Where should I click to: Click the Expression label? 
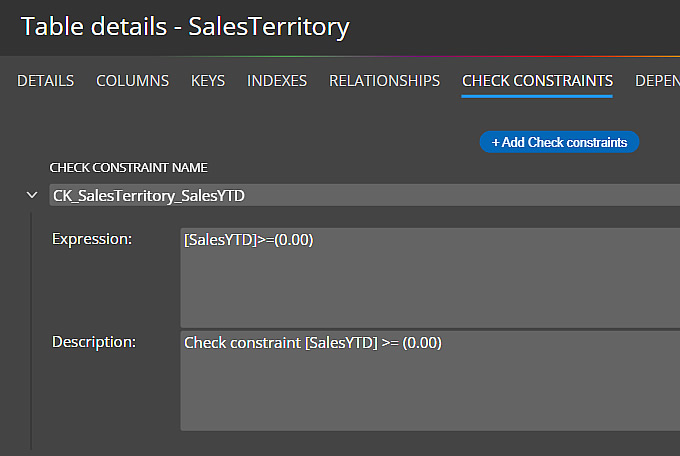(92, 239)
